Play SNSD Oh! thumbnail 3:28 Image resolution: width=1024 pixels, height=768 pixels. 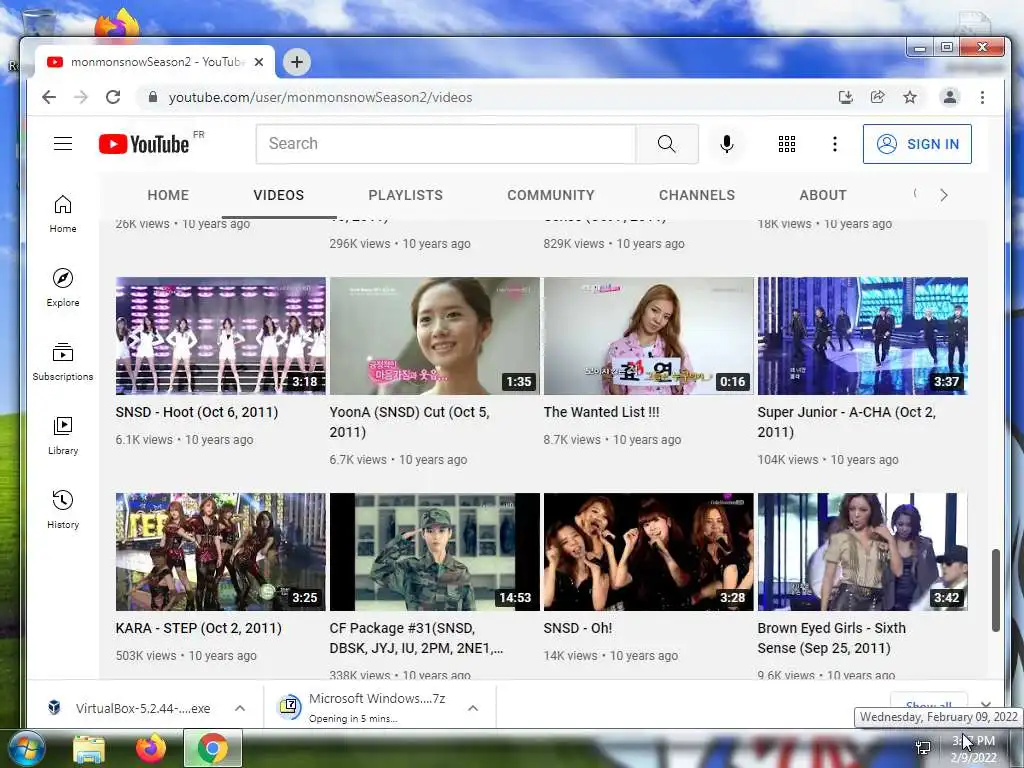(x=648, y=552)
